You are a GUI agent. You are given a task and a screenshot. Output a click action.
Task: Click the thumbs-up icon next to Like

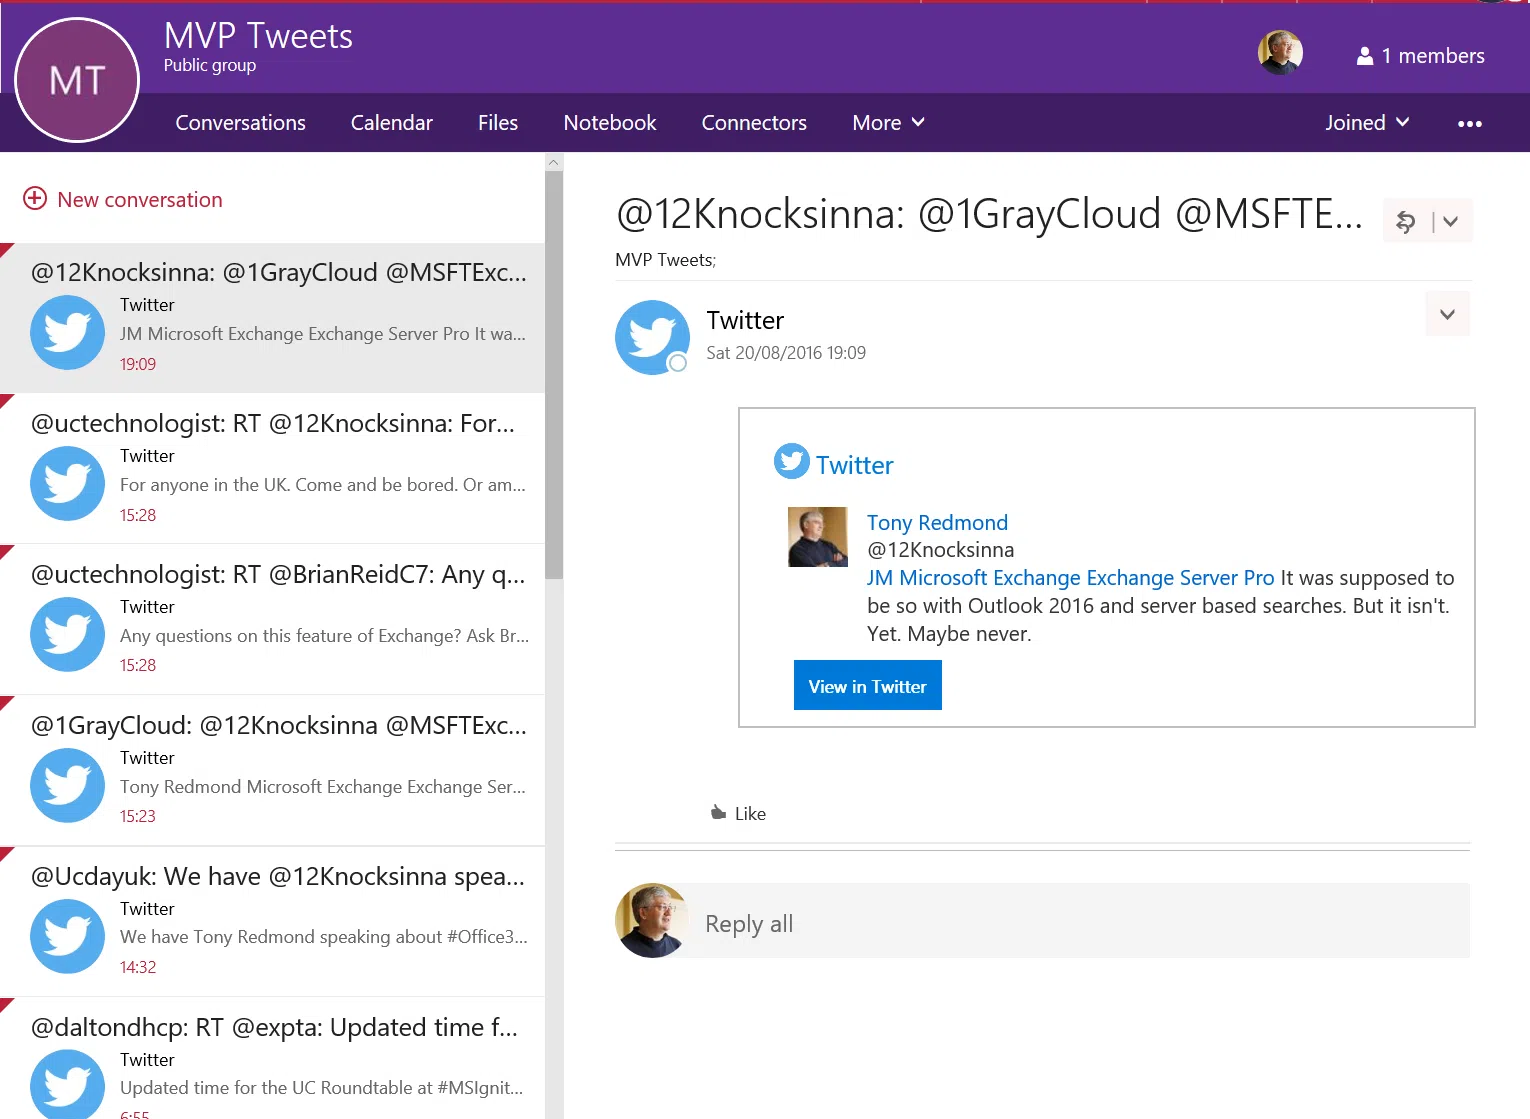(x=718, y=813)
